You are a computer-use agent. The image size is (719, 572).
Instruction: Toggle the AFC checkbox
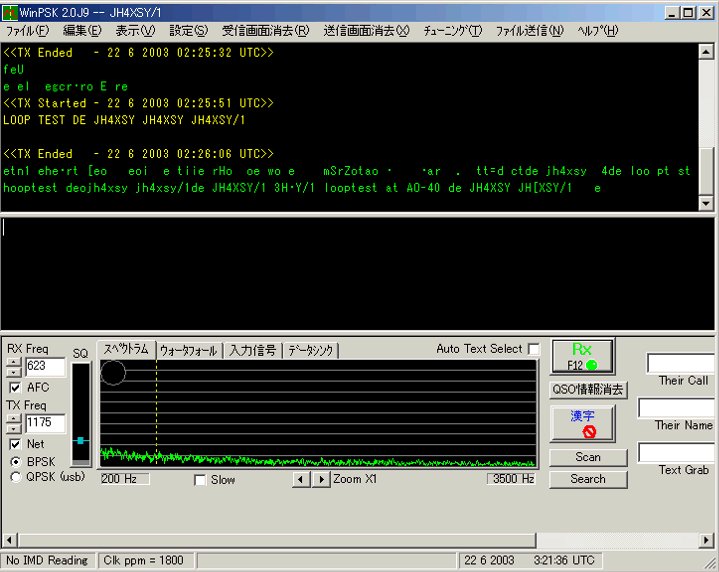click(15, 387)
